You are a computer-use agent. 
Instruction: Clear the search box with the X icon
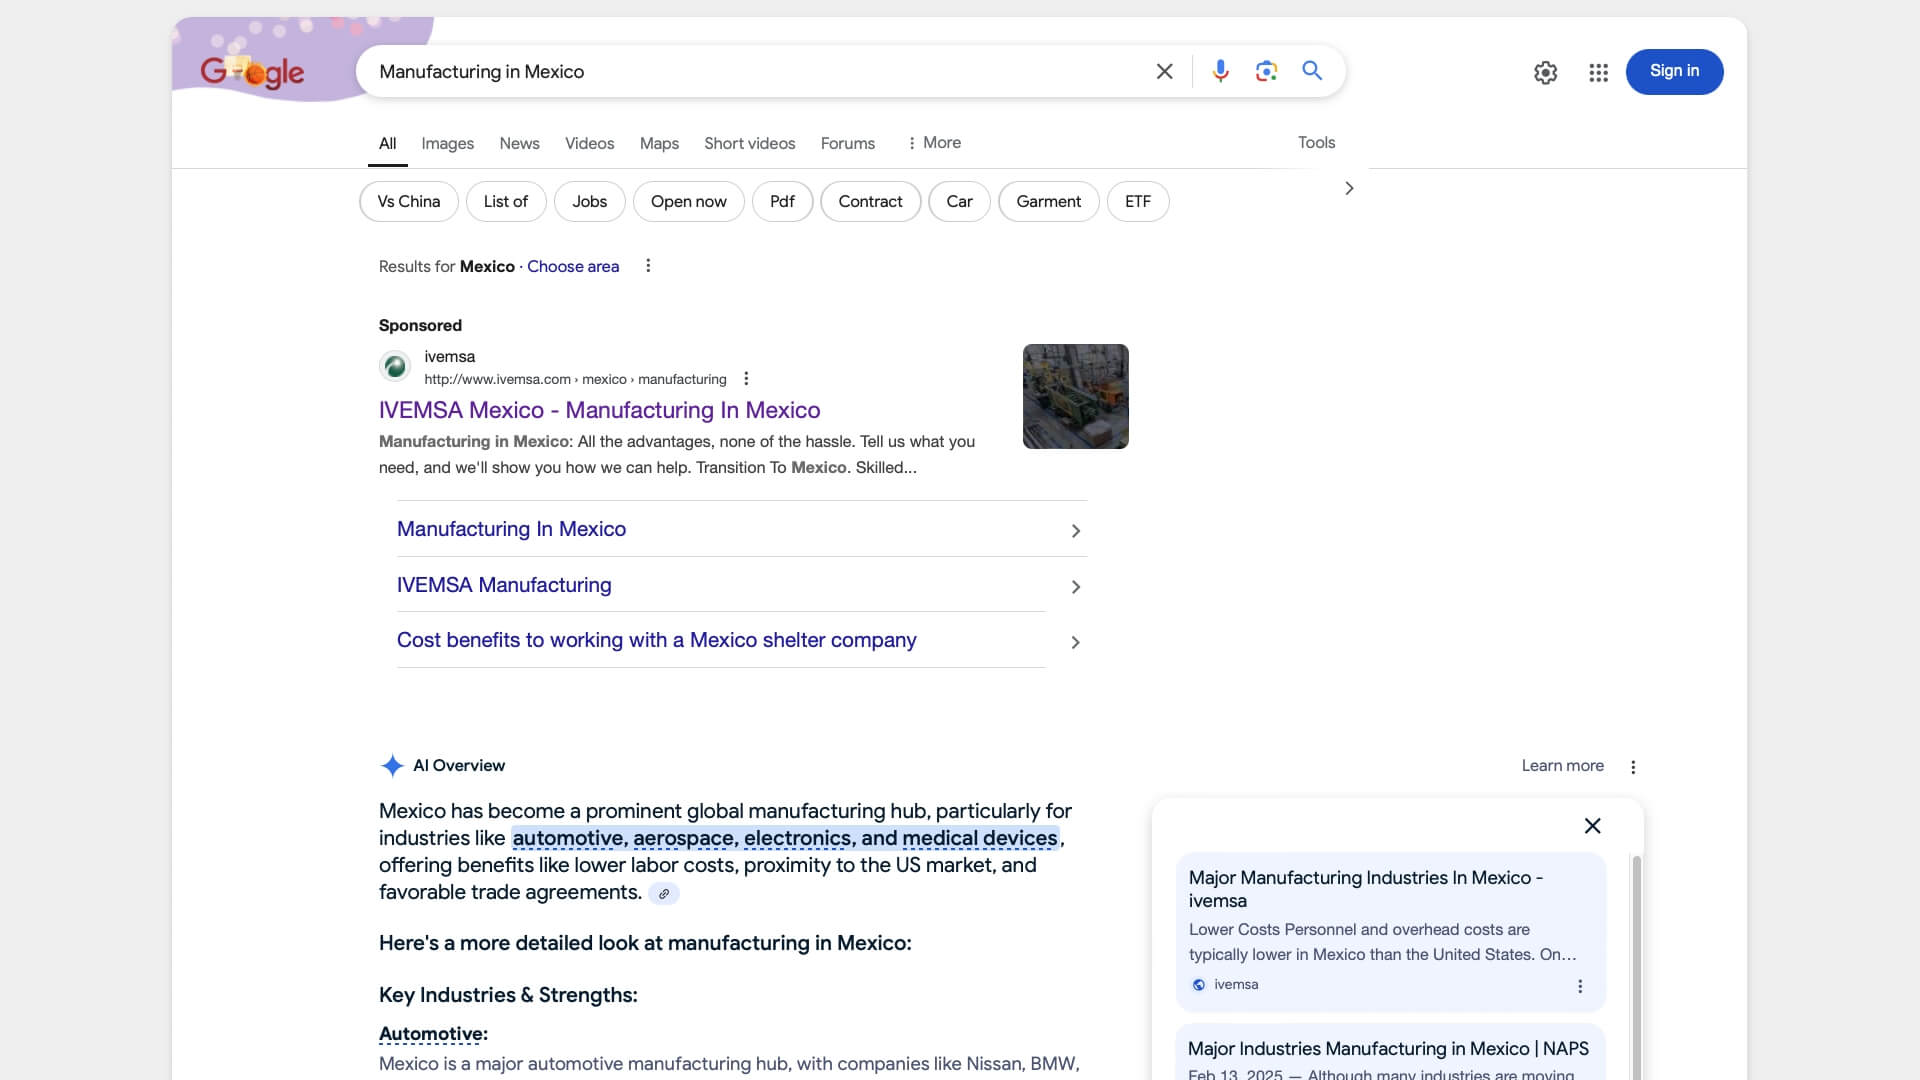(x=1164, y=71)
